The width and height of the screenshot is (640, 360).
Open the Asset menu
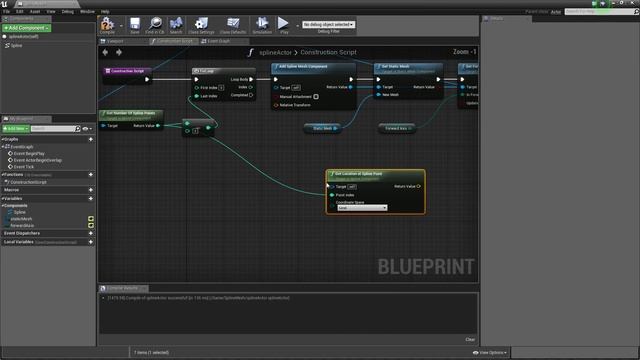tap(35, 11)
